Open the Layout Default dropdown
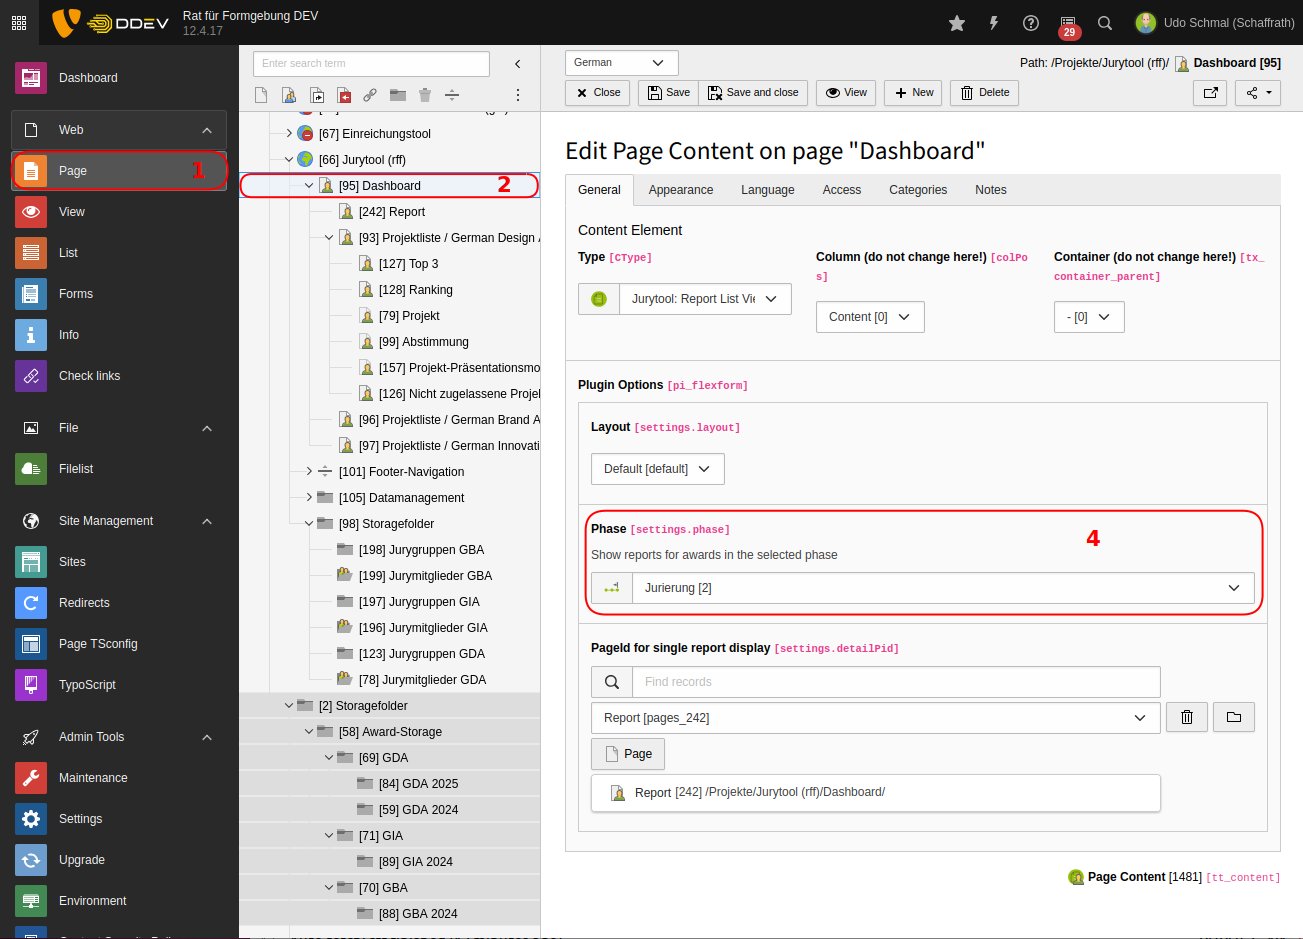 tap(657, 469)
